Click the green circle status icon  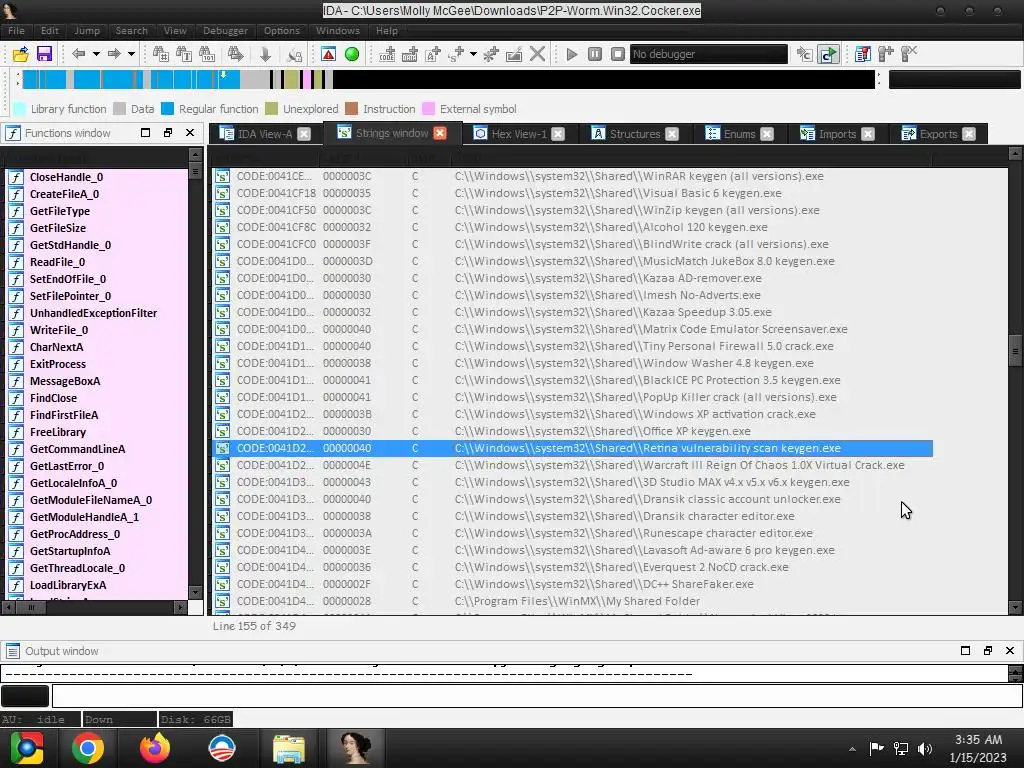pos(352,54)
